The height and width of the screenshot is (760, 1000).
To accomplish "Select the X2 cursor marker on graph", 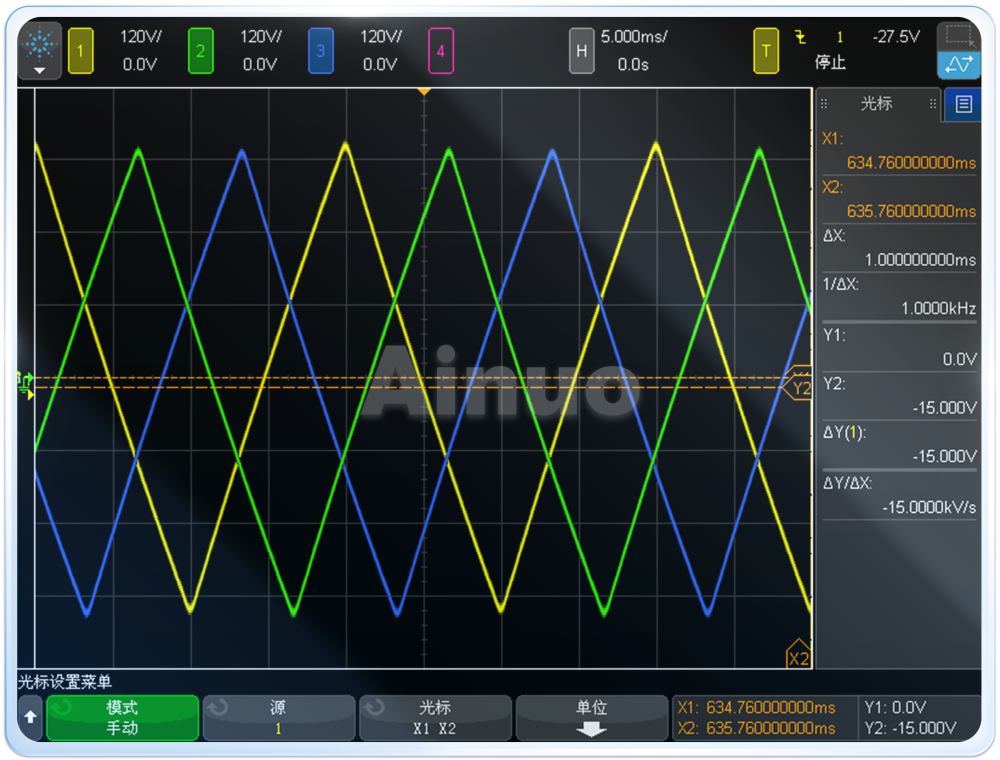I will pyautogui.click(x=798, y=655).
